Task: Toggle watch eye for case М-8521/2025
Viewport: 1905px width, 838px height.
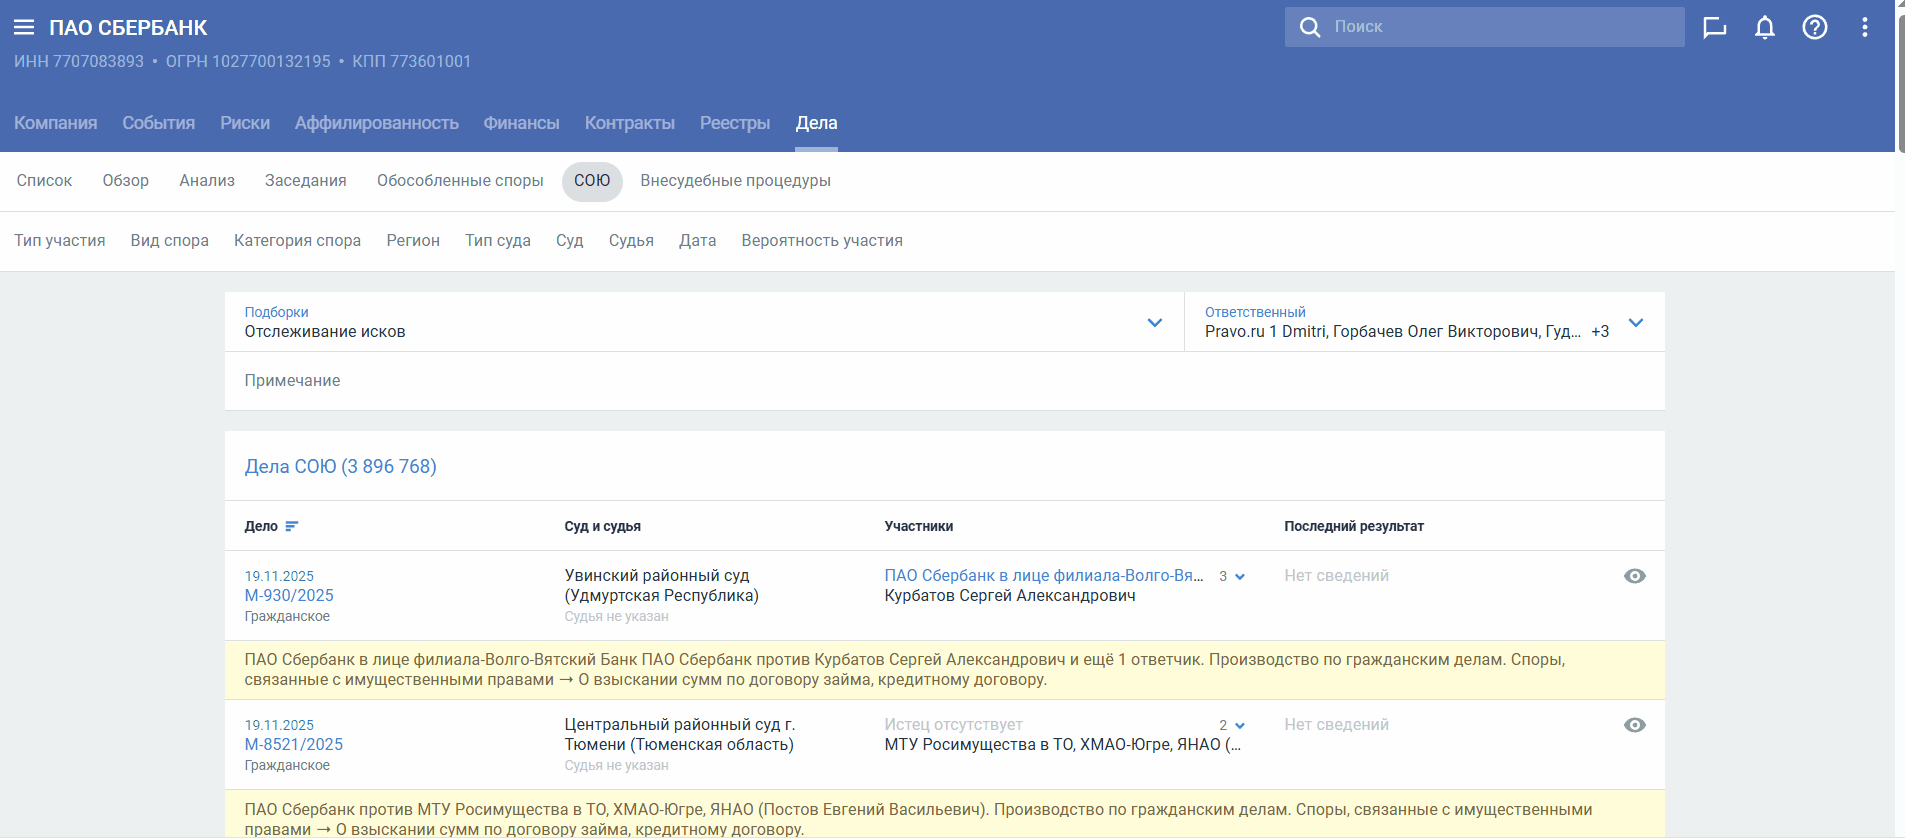Action: click(x=1635, y=725)
